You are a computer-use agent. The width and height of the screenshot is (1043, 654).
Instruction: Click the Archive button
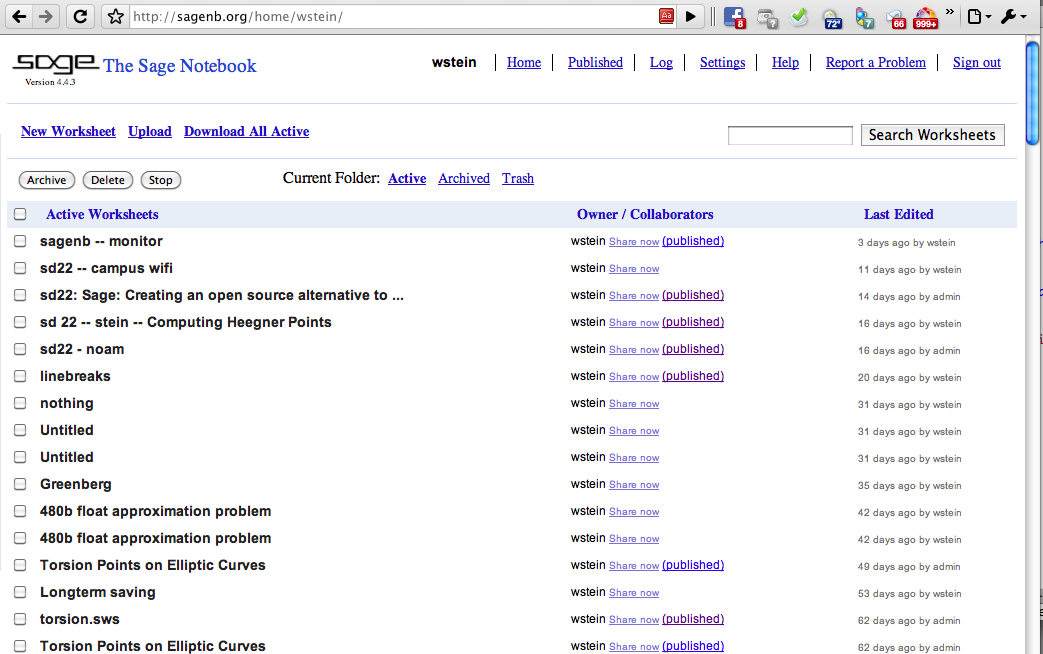(x=47, y=180)
